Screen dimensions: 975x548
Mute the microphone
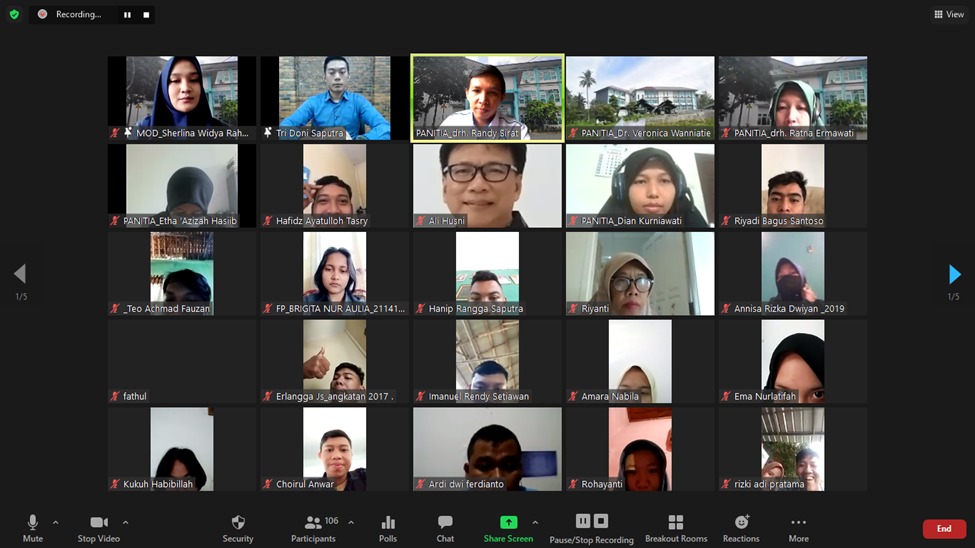click(33, 523)
